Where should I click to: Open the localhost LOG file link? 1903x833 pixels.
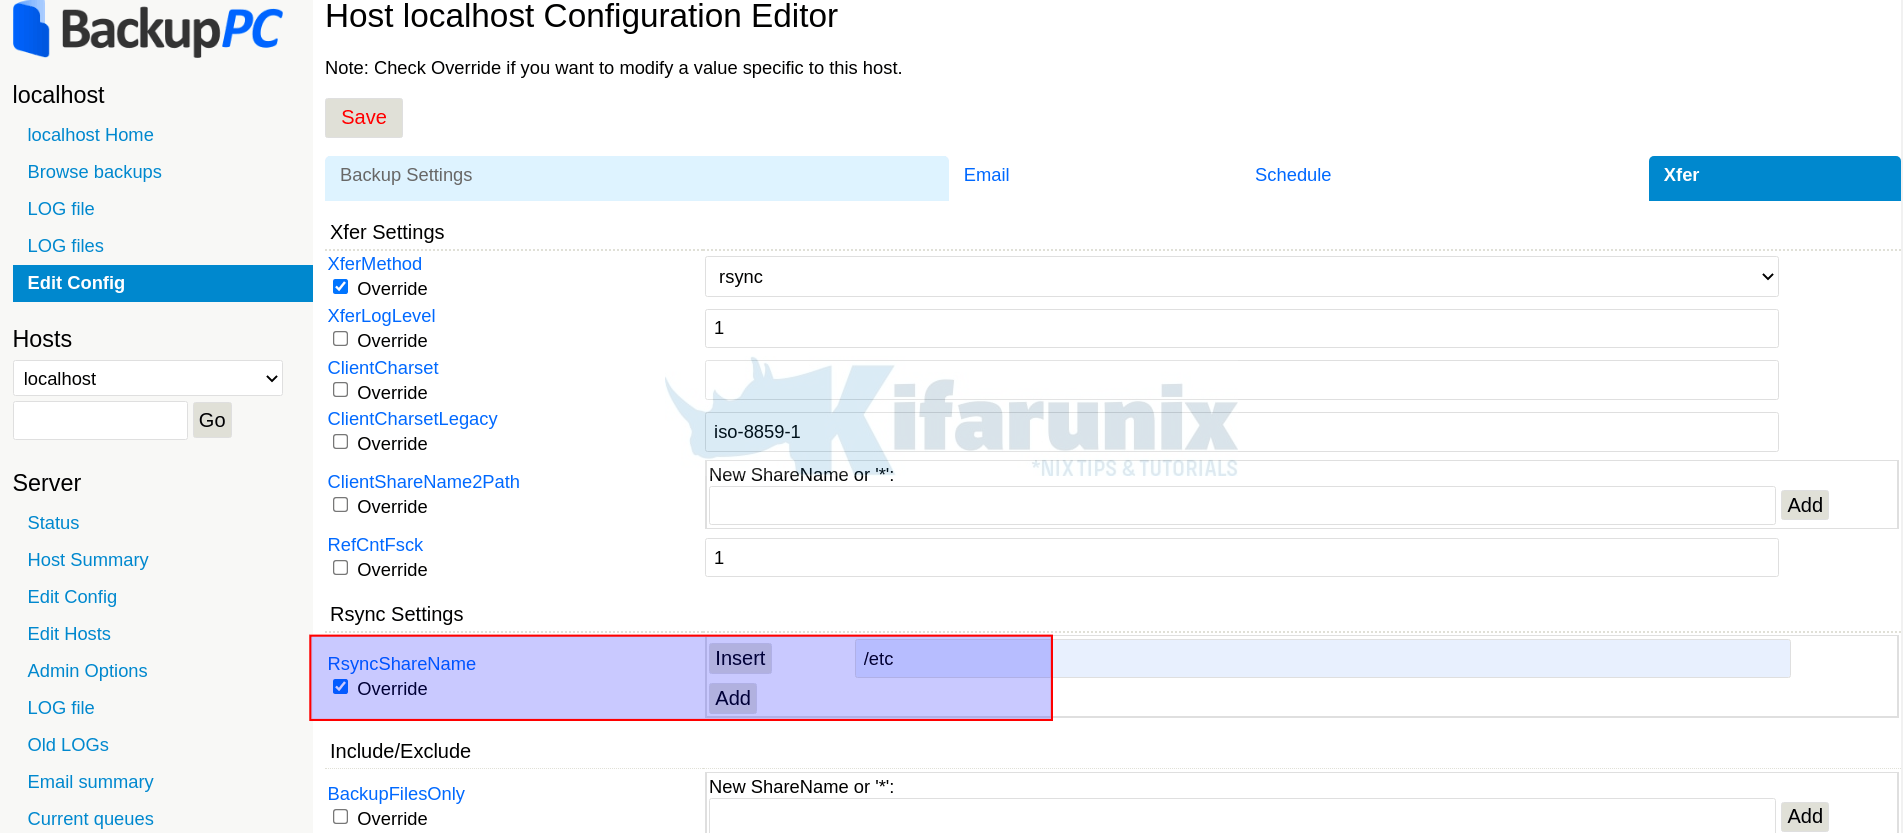coord(61,209)
